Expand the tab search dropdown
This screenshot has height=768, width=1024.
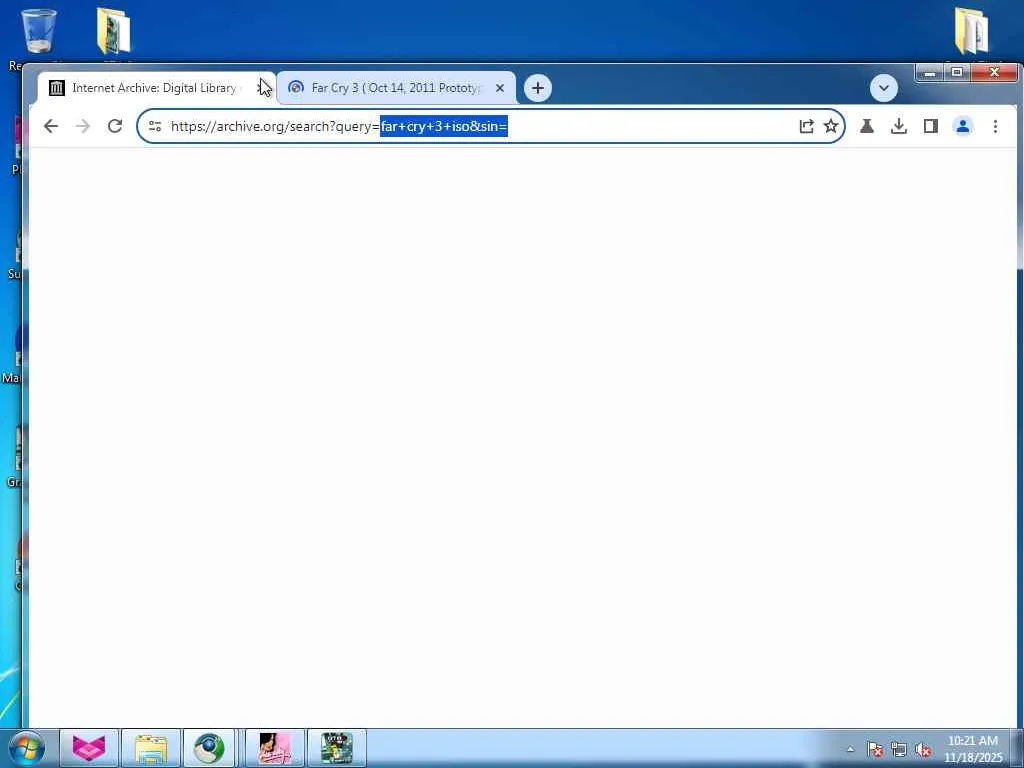pyautogui.click(x=884, y=88)
